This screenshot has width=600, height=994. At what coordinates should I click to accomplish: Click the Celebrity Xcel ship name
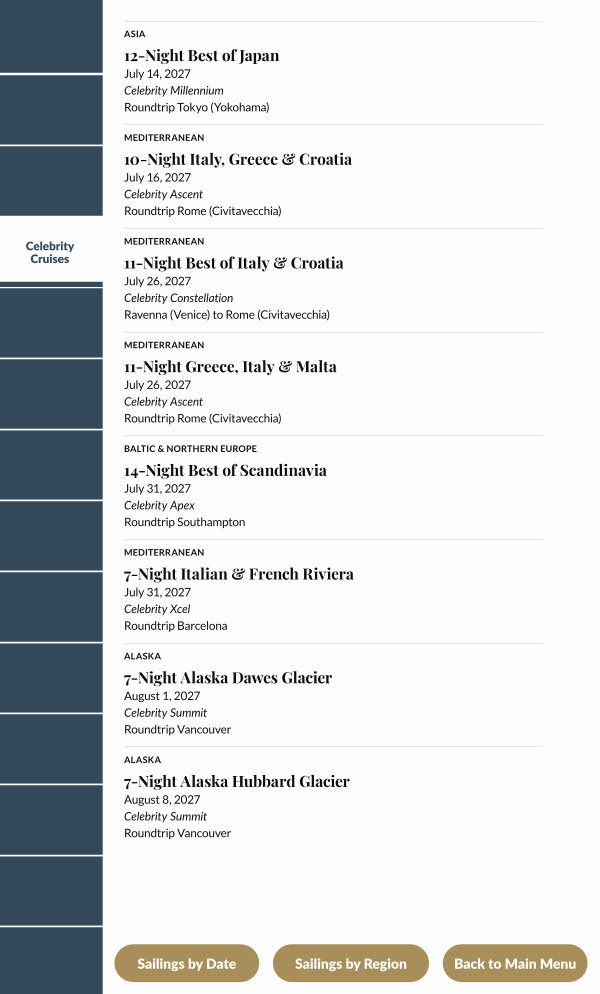click(x=157, y=609)
